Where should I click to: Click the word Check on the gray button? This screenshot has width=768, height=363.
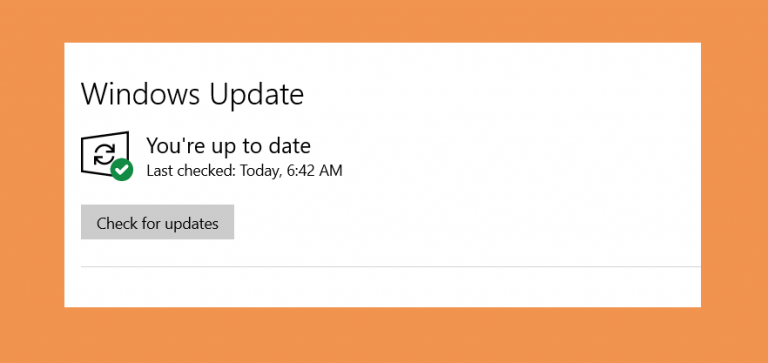point(114,223)
